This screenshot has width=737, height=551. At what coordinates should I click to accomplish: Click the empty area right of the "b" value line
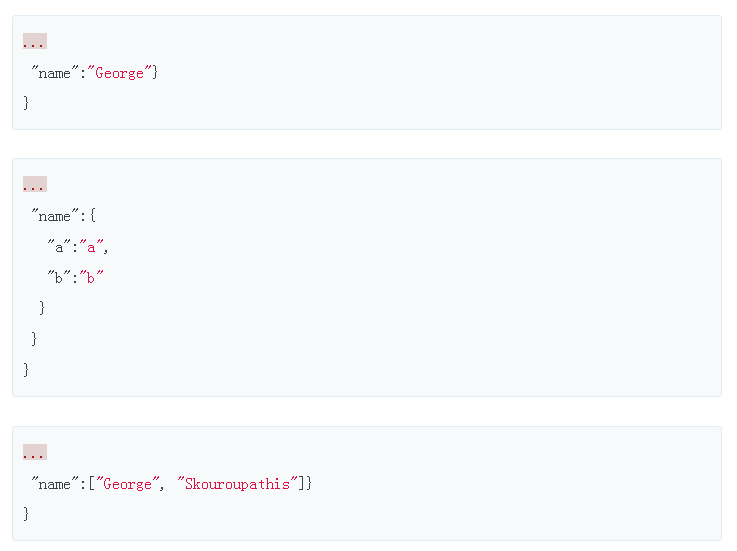(x=400, y=277)
